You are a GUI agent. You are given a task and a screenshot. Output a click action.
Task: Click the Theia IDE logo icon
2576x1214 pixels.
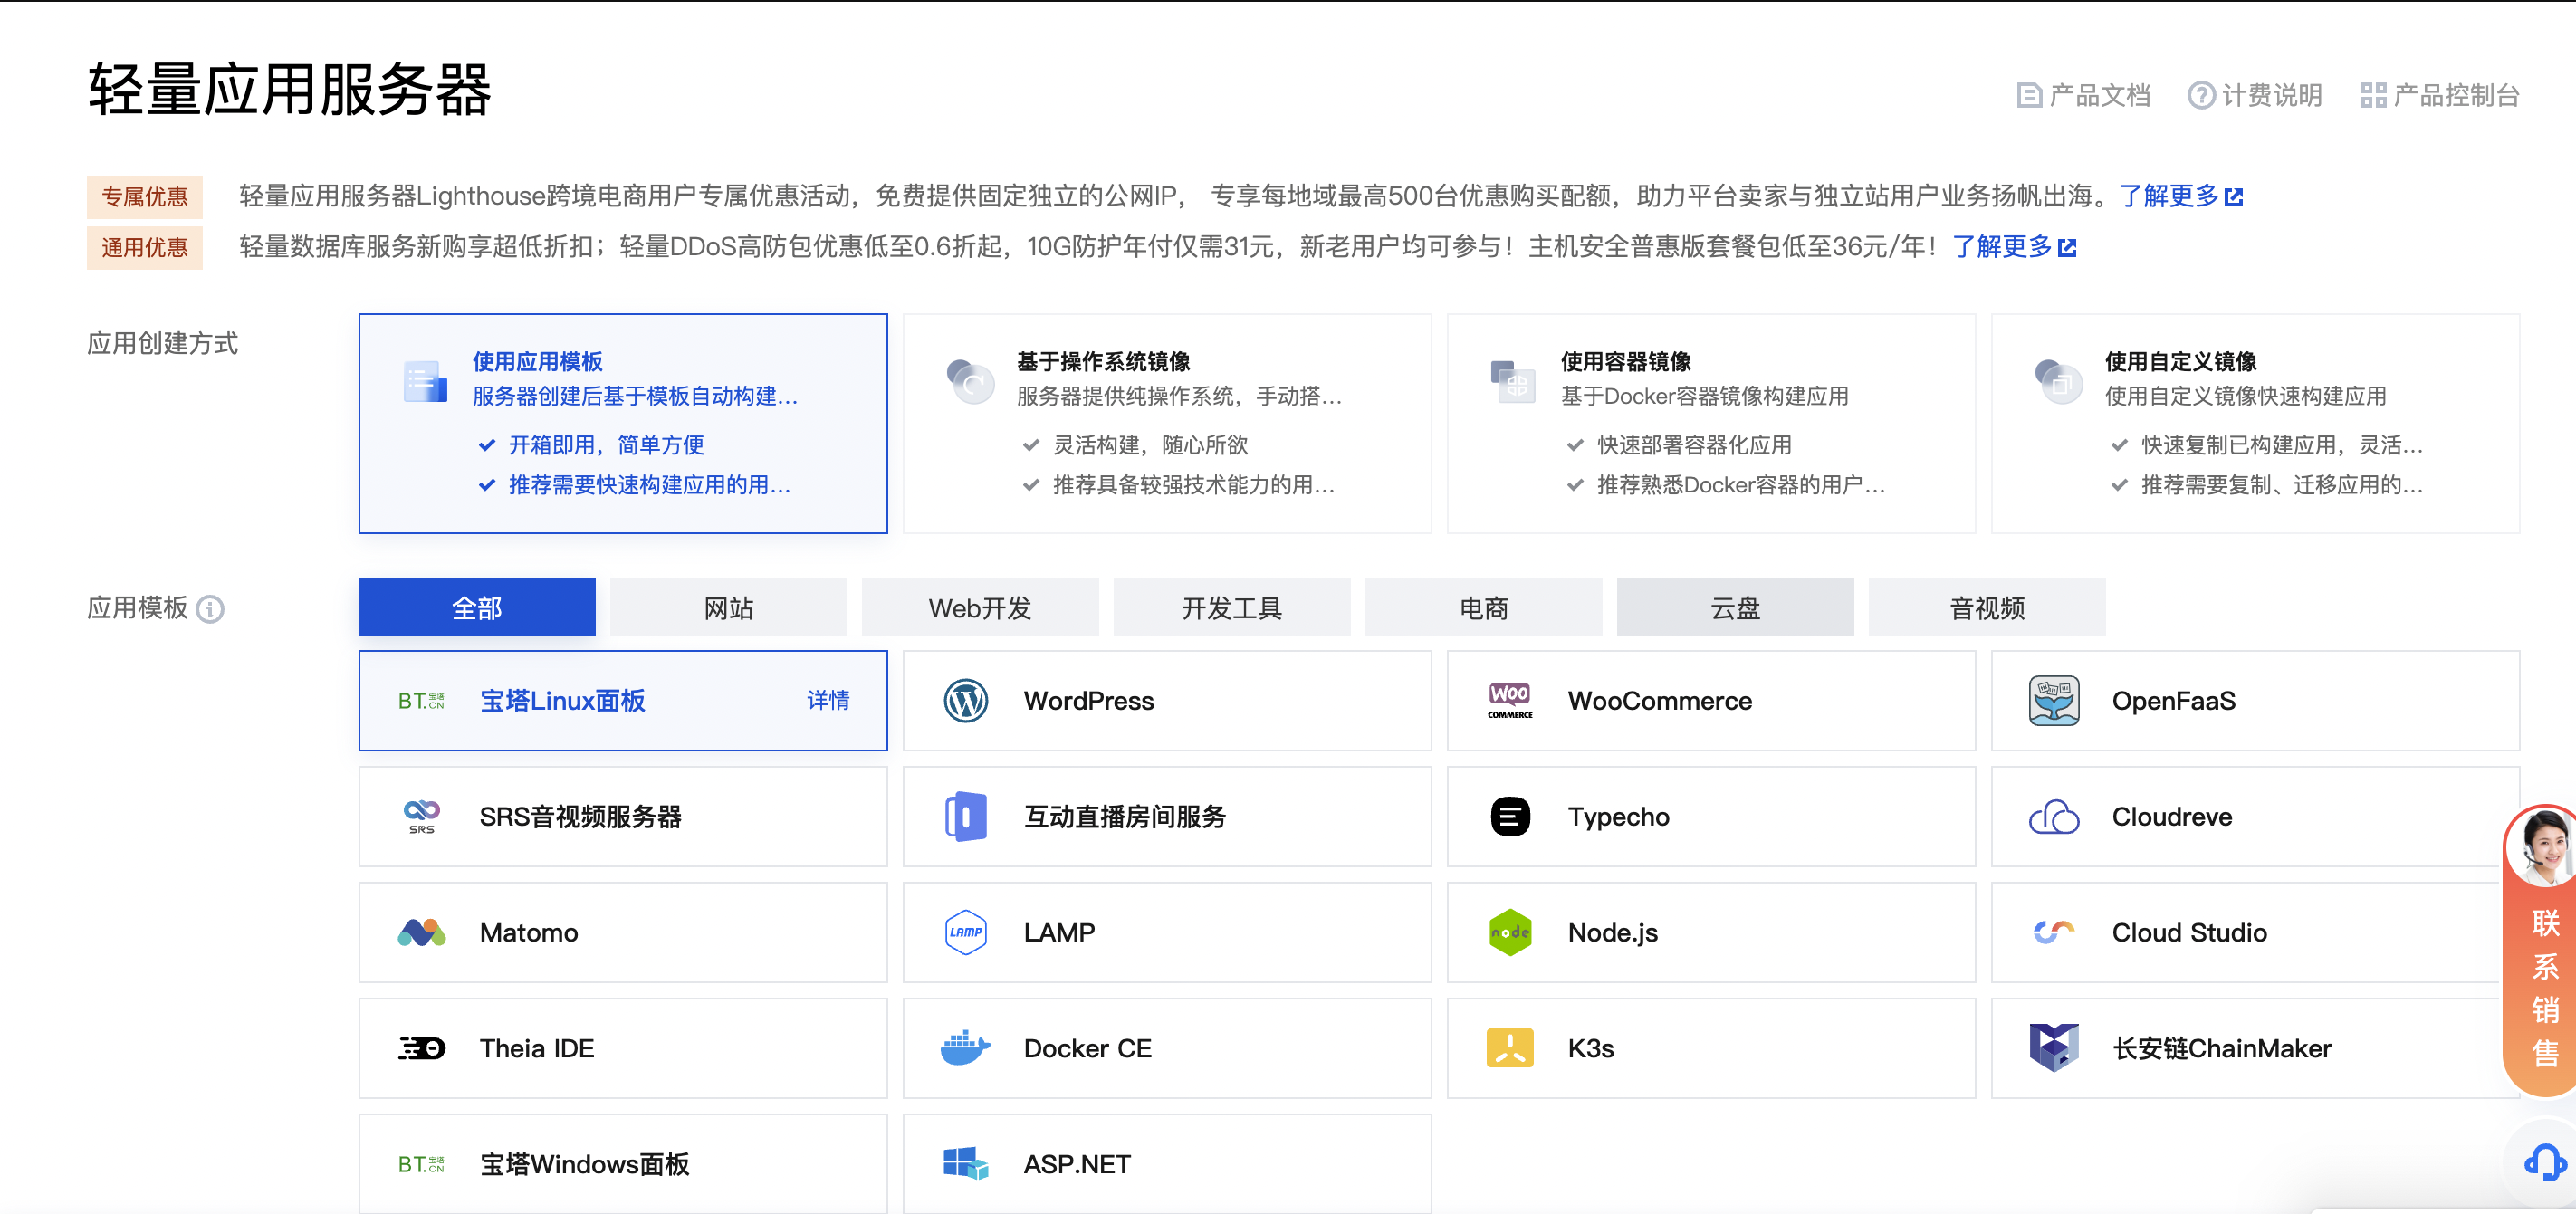421,1049
